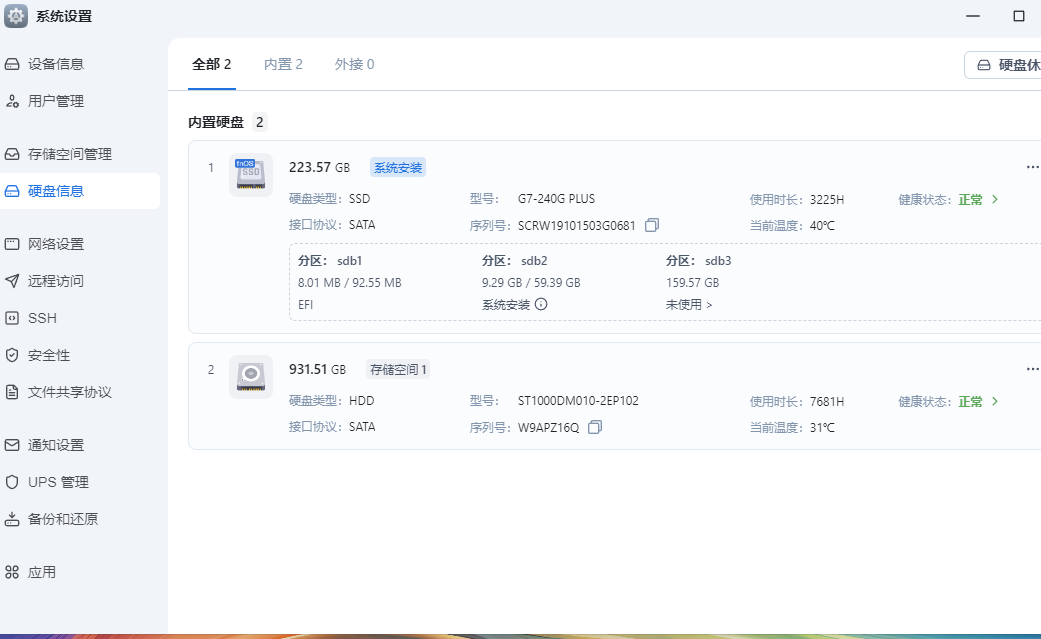Open the more options menu for SSD disk

1032,167
